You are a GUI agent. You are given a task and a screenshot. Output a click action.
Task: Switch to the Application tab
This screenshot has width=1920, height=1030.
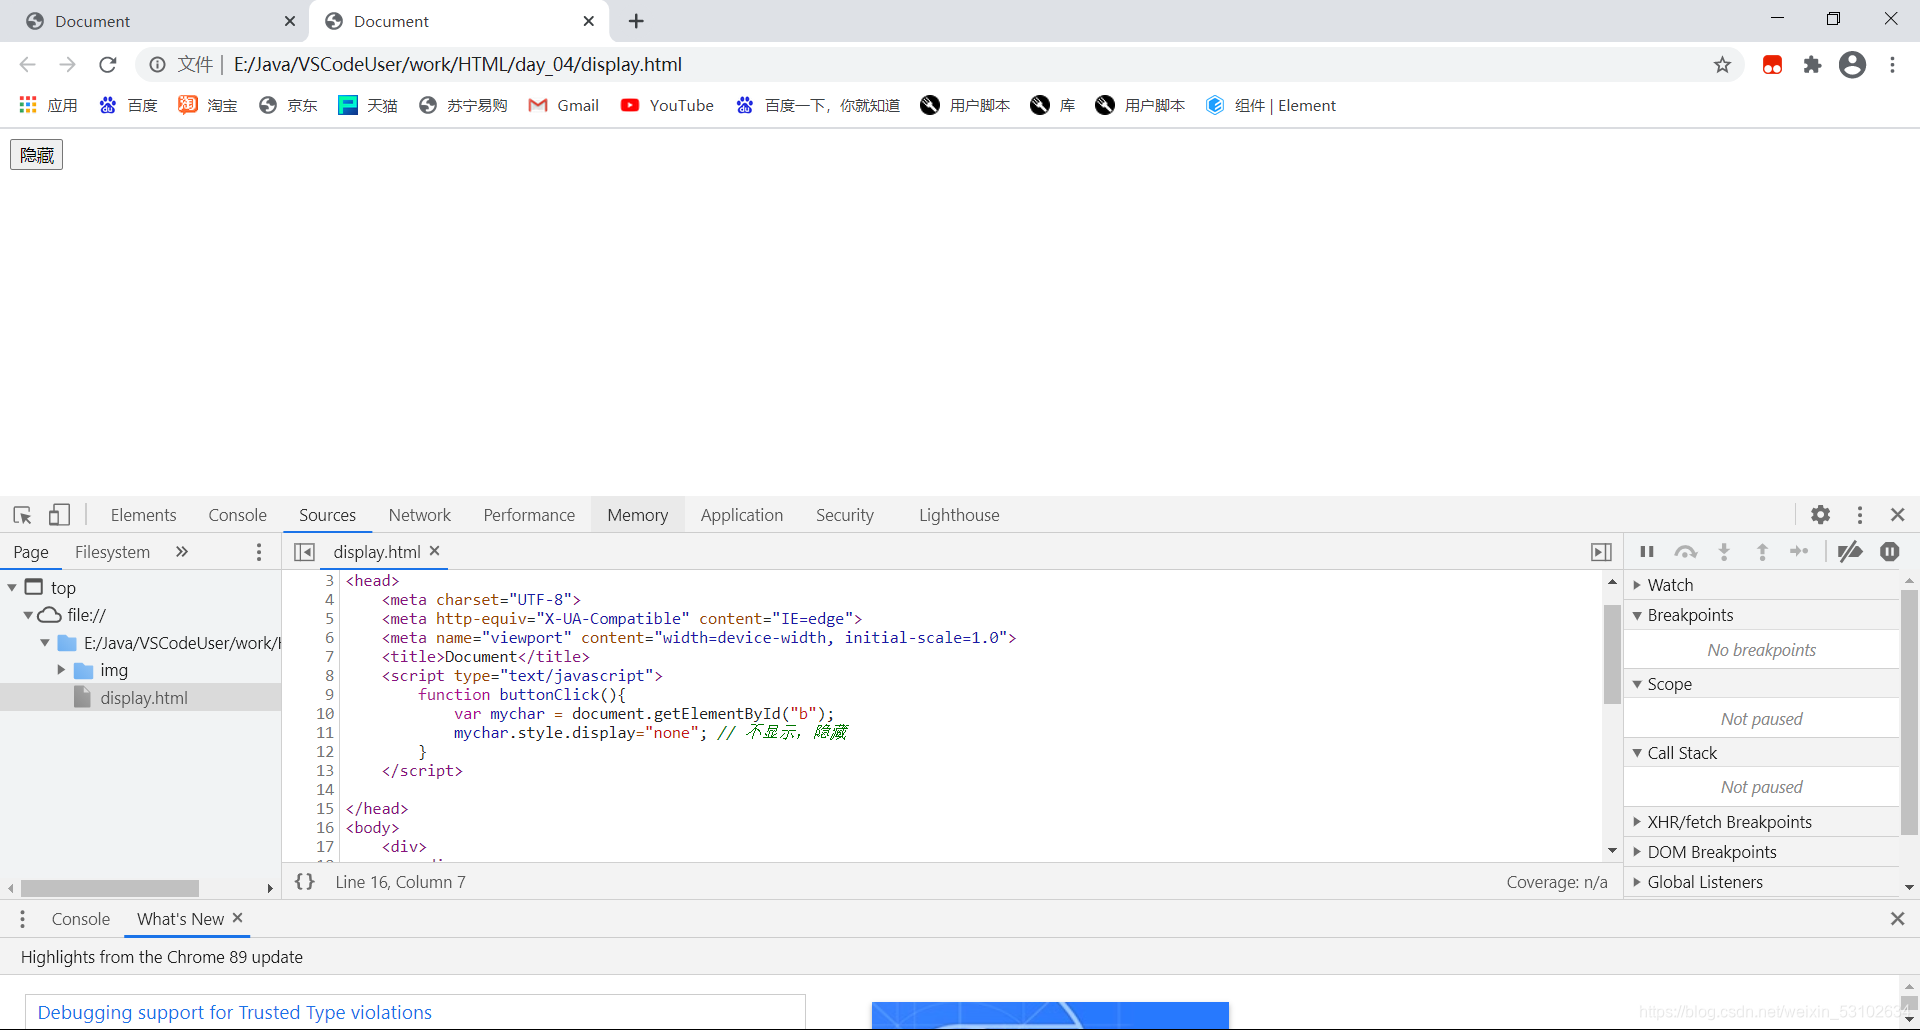(742, 515)
